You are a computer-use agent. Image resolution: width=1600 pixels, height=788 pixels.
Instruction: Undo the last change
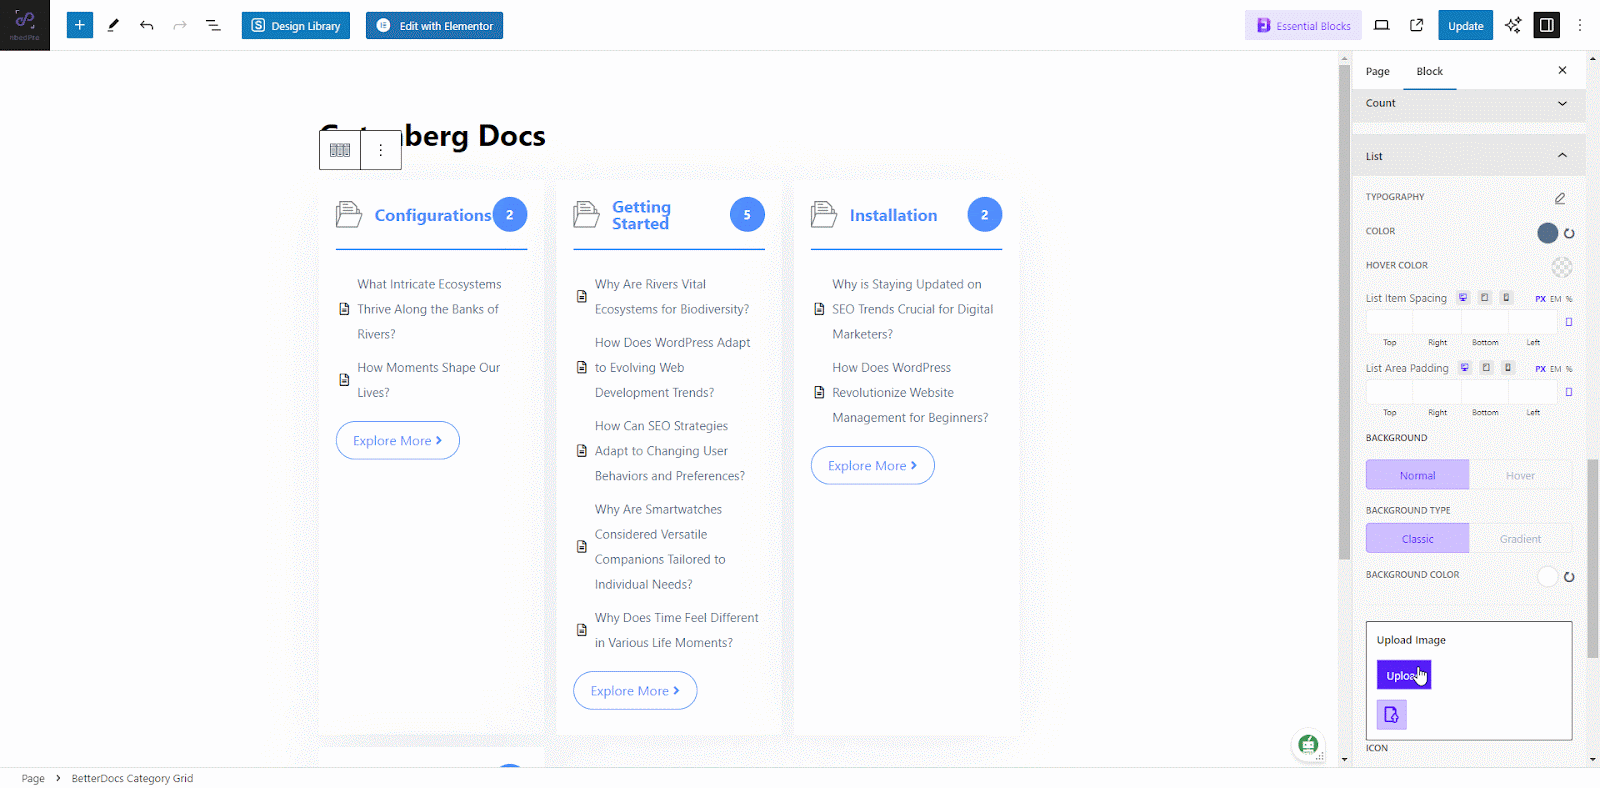pos(147,25)
